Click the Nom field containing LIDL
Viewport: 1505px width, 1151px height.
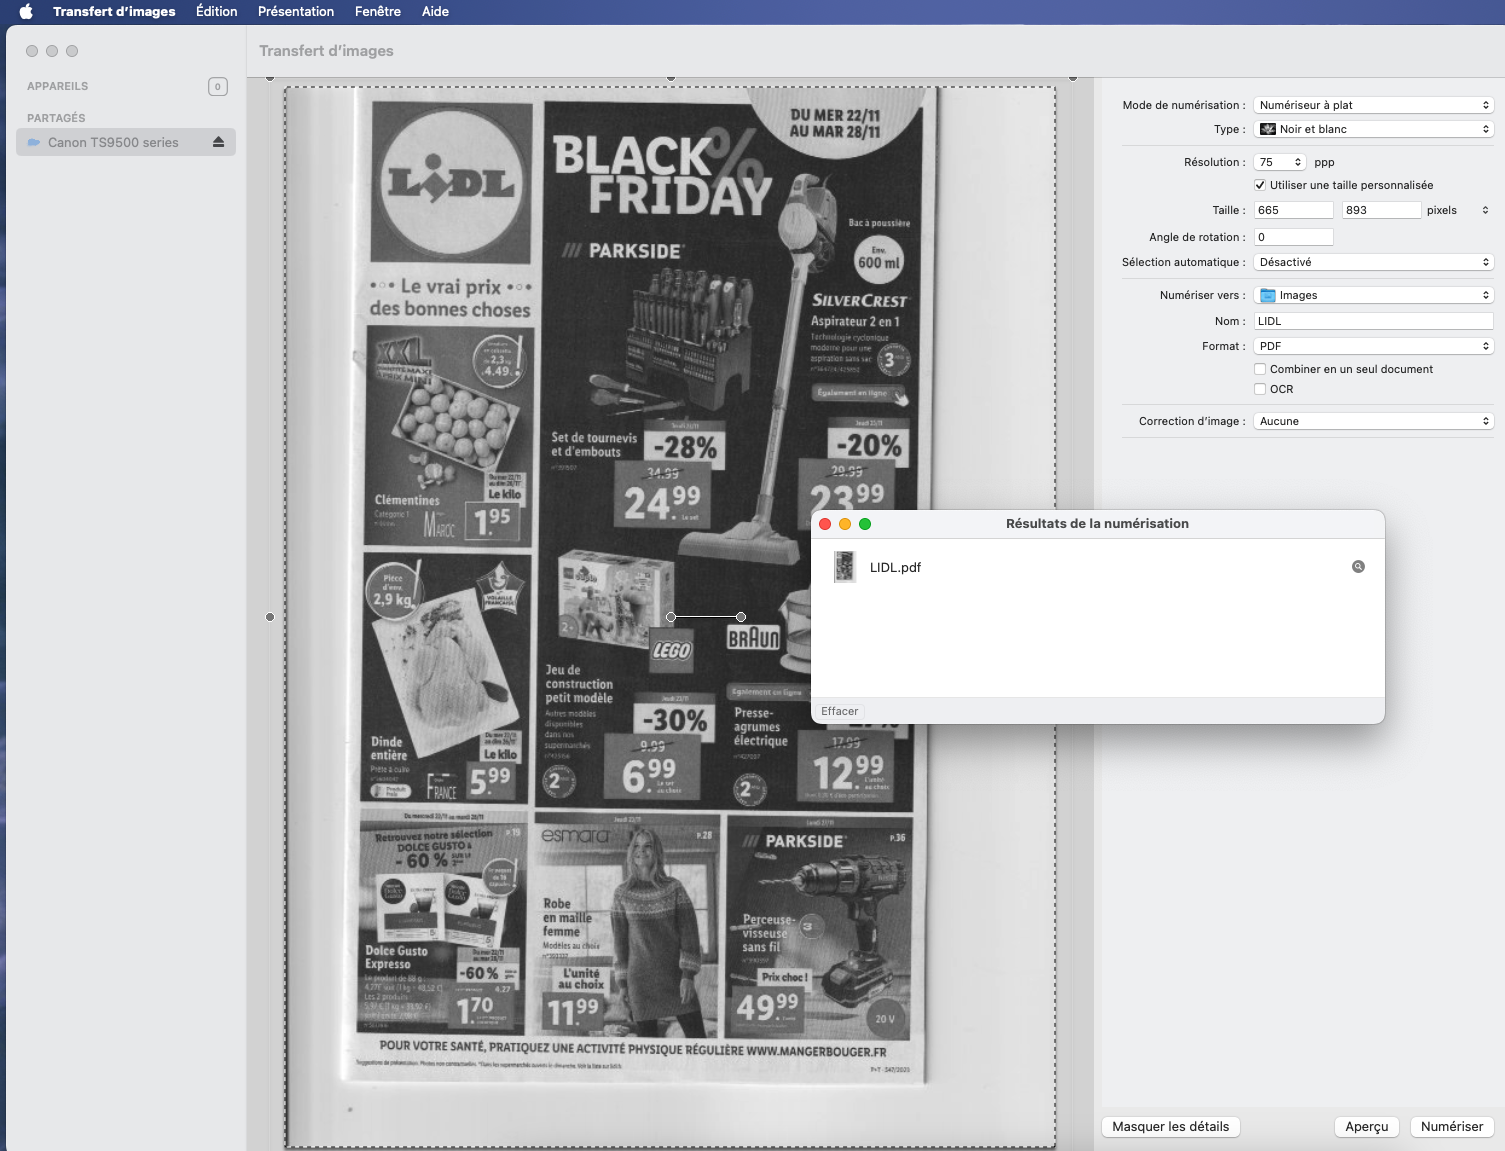[x=1374, y=321]
